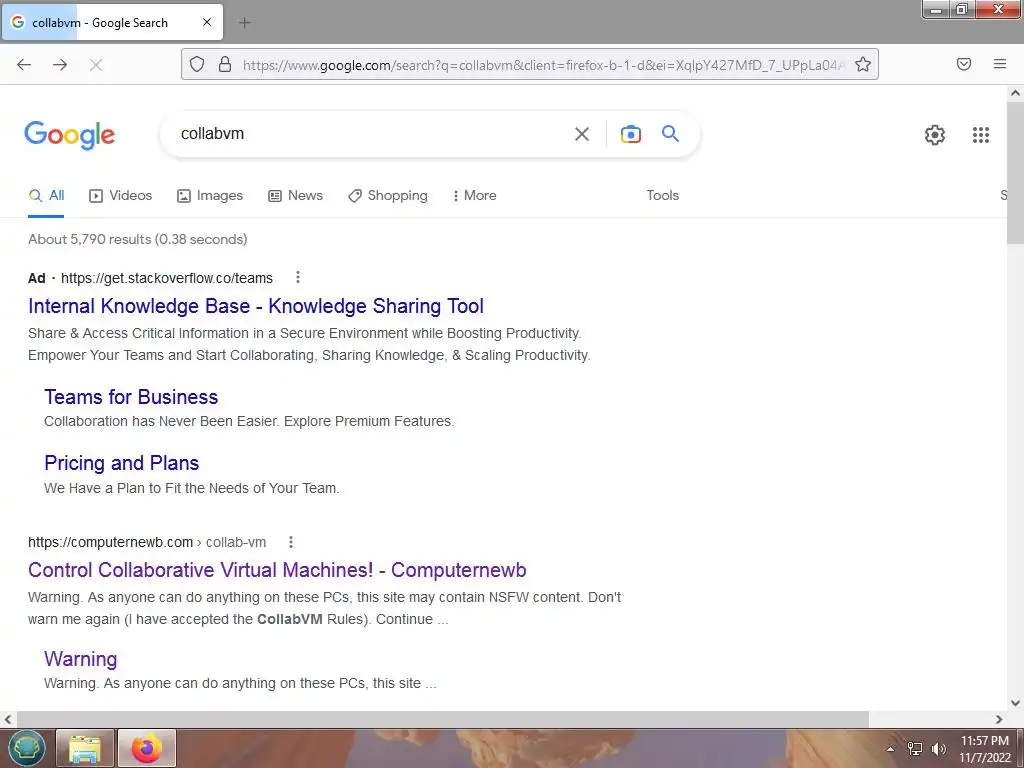Open Internal Knowledge Base ad link
This screenshot has width=1024, height=768.
256,306
